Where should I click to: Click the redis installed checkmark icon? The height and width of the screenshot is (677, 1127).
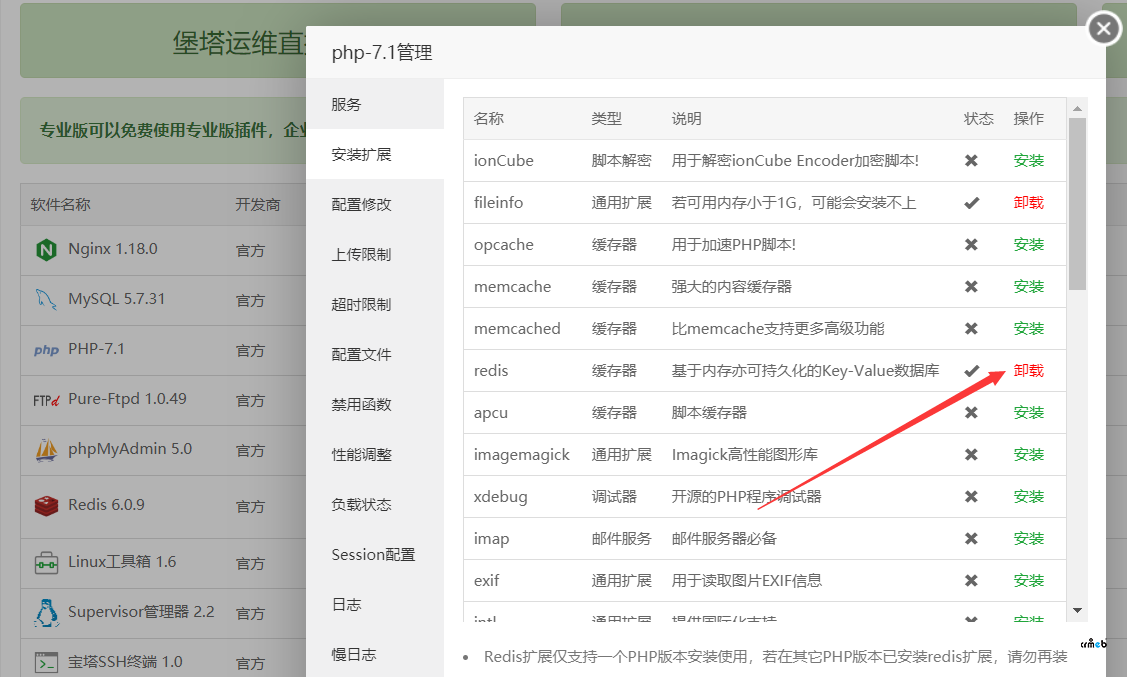972,371
